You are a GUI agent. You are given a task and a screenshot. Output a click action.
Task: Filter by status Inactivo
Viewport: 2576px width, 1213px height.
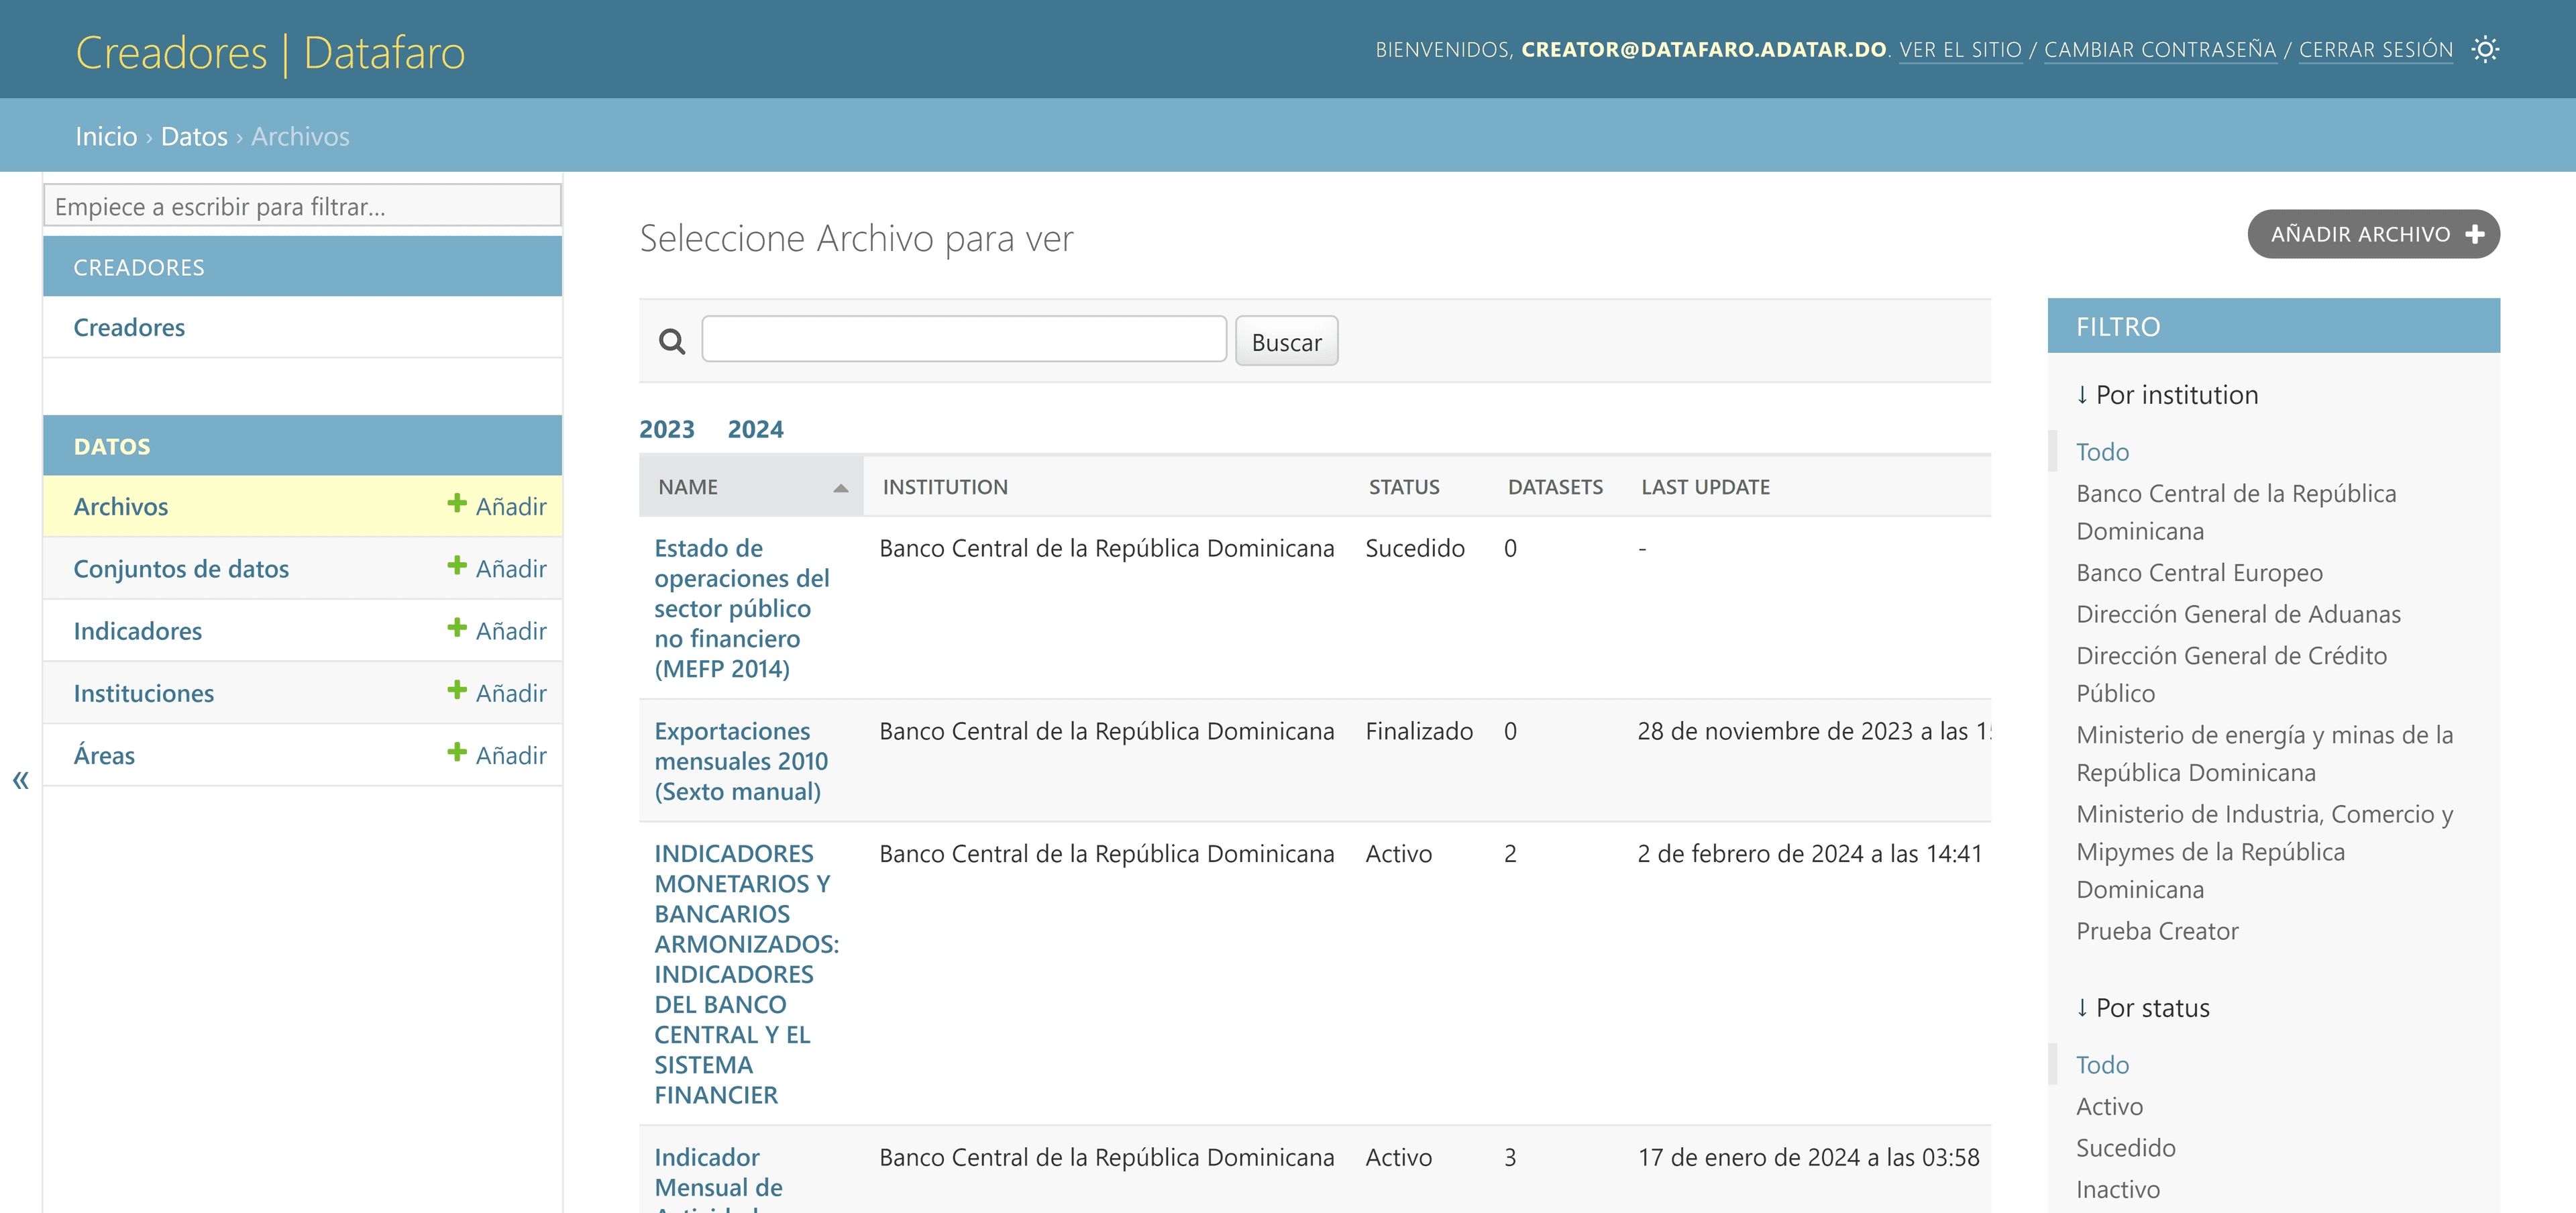(x=2117, y=1189)
